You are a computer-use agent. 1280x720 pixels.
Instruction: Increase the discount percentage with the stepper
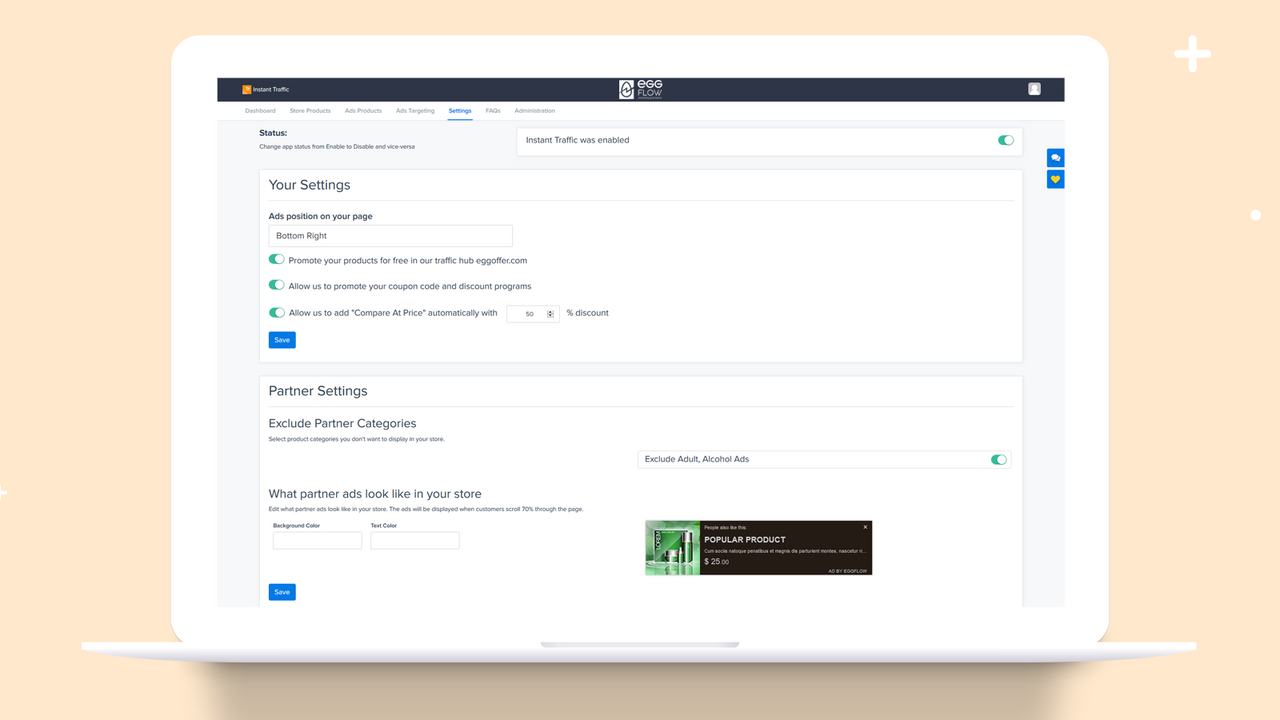coord(548,310)
